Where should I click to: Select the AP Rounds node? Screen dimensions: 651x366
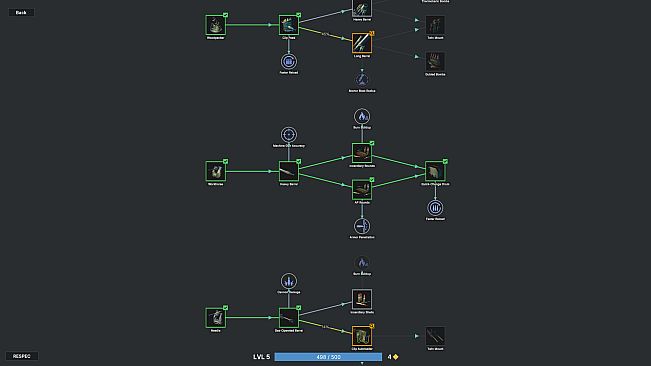click(x=362, y=190)
